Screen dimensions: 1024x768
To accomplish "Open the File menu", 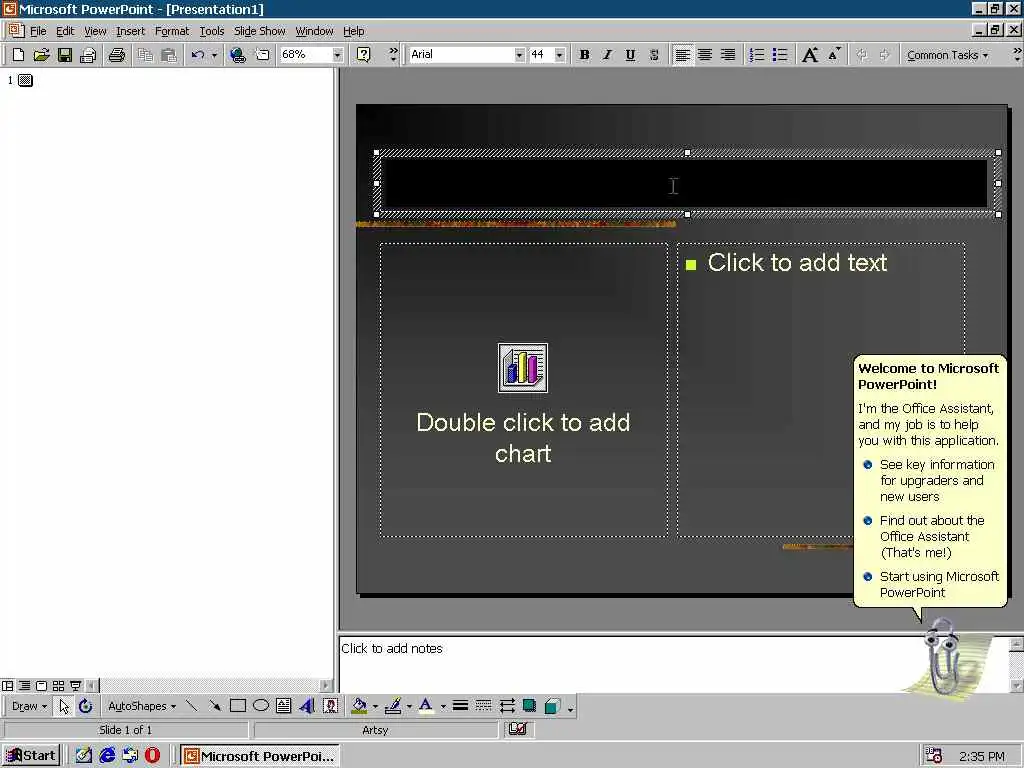I will tap(38, 31).
